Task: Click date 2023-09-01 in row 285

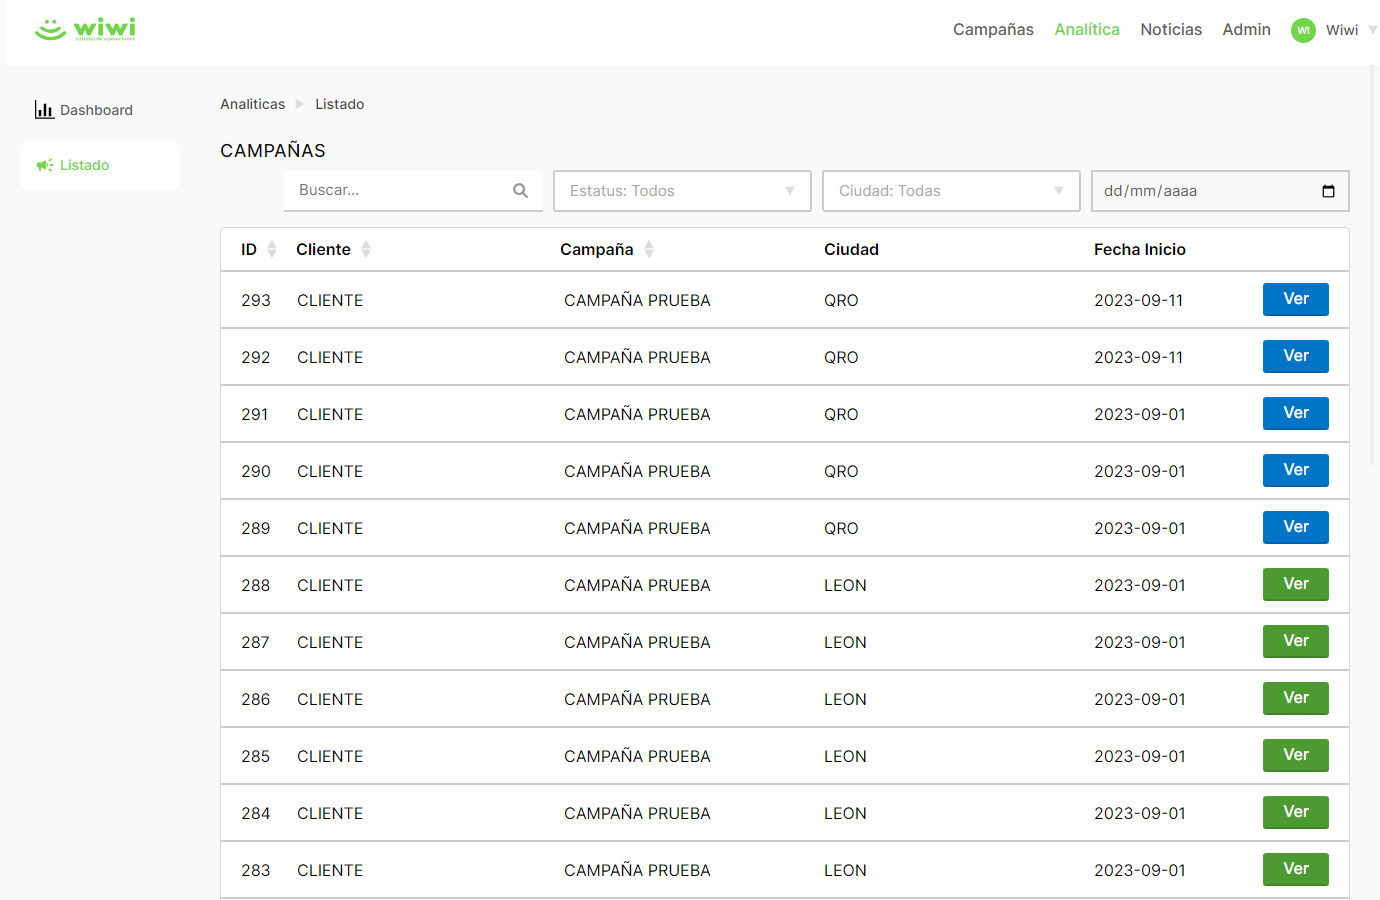Action: tap(1140, 756)
